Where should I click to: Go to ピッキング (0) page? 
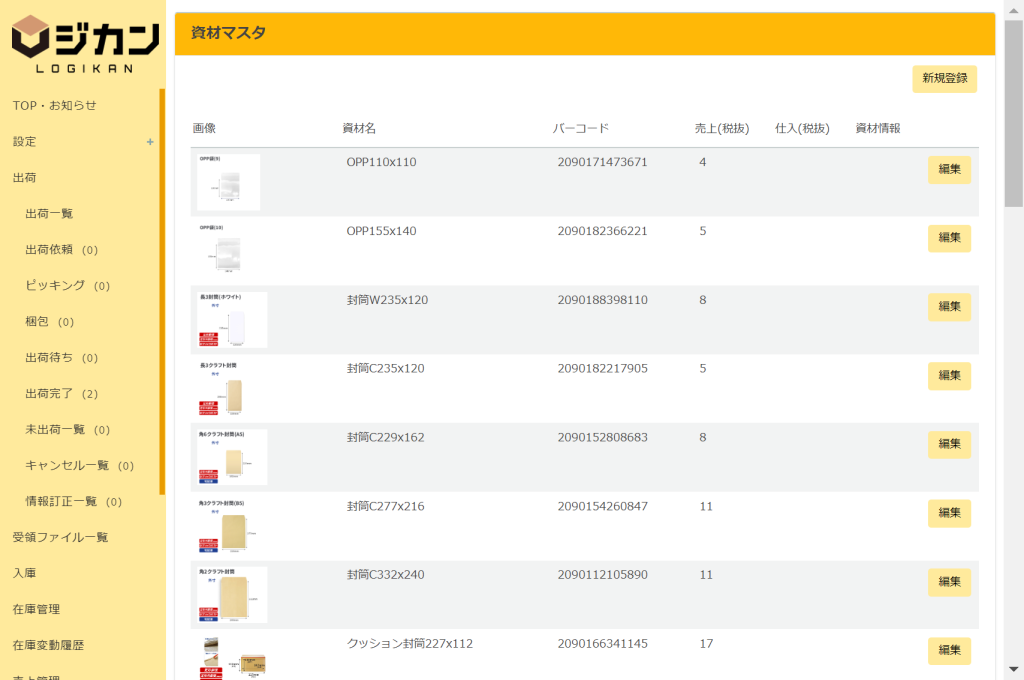67,286
